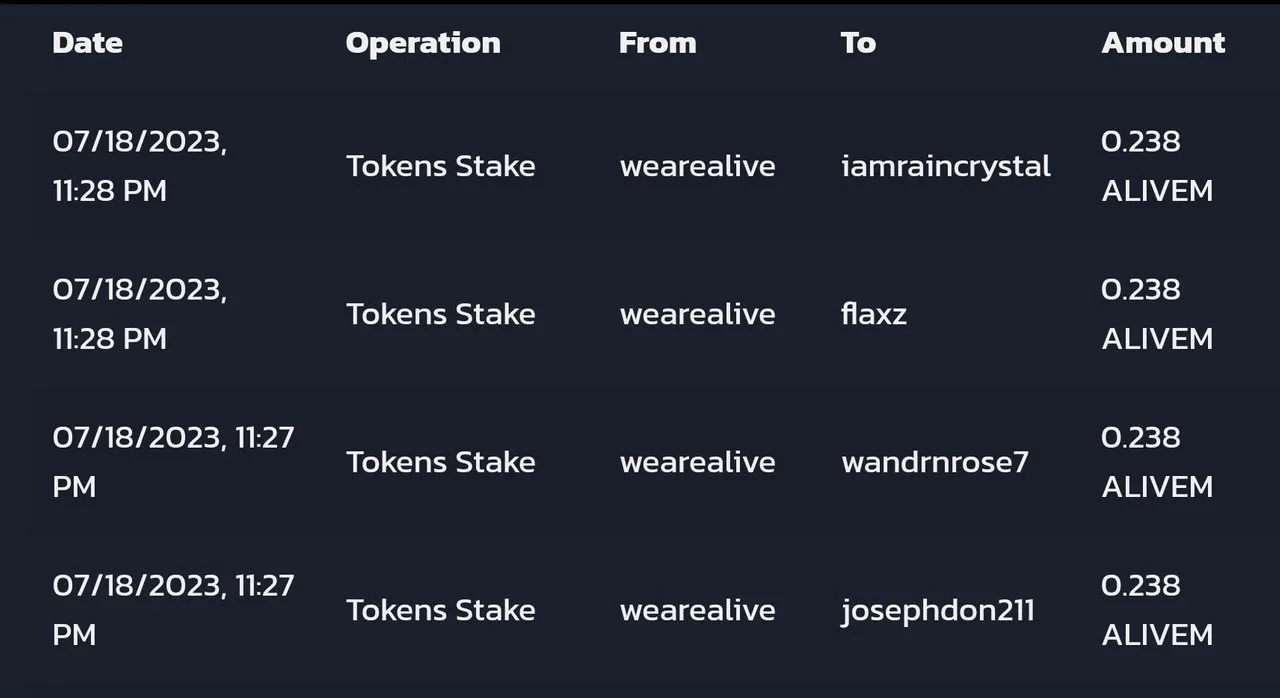This screenshot has height=698, width=1280.
Task: Visit the wandrnrose7 recipient link
Action: pos(935,462)
